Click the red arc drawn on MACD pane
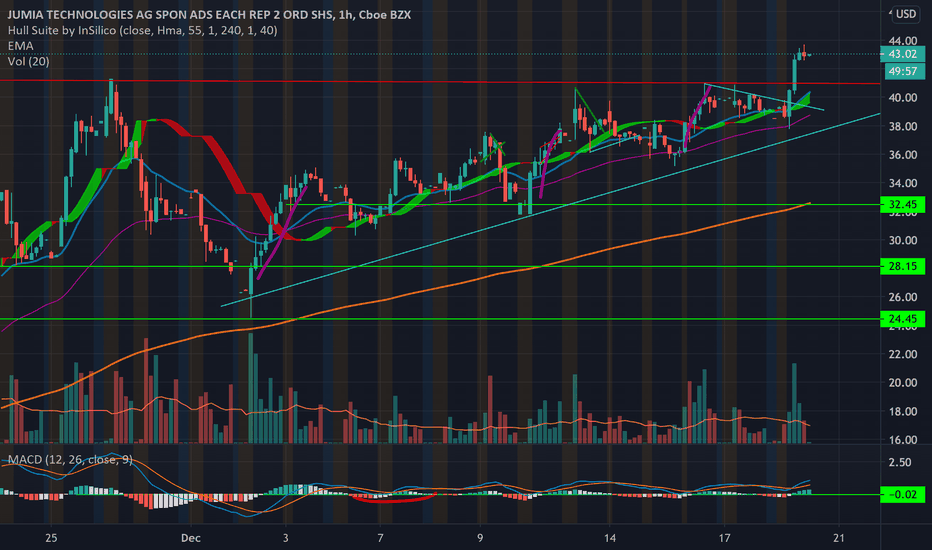This screenshot has height=550, width=932. (394, 499)
